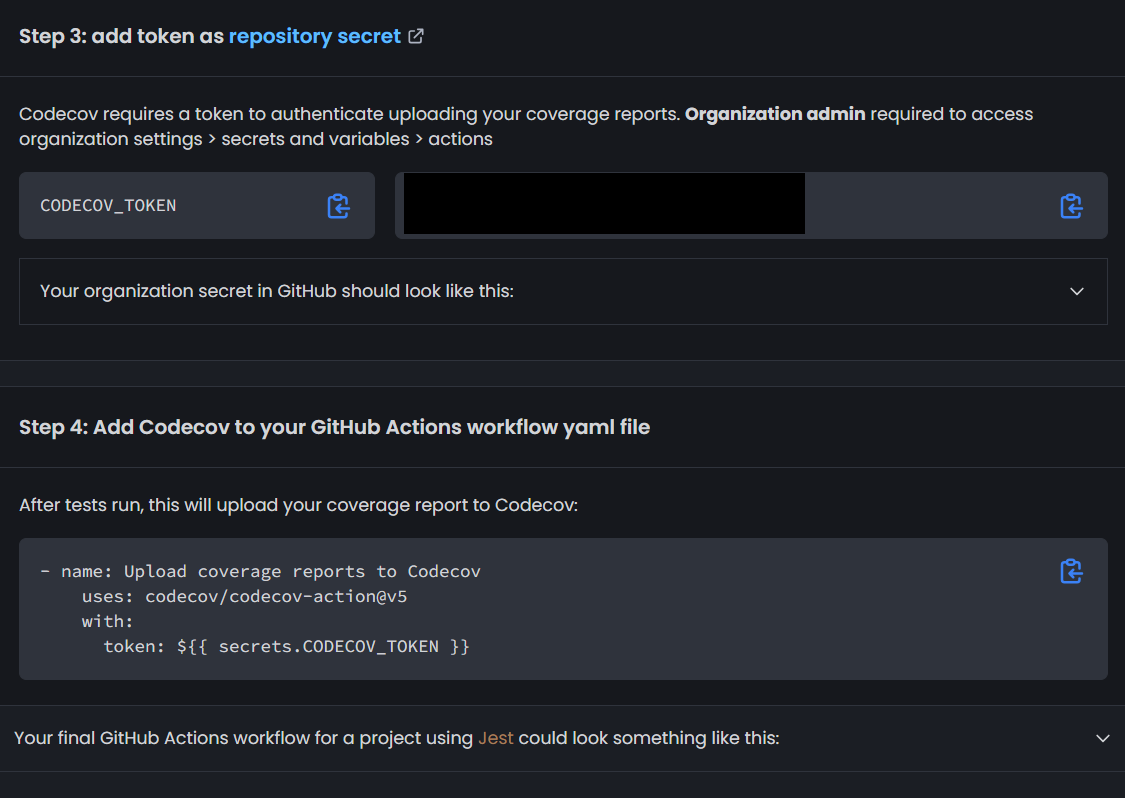Copy the YAML workflow snippet
The image size is (1125, 798).
click(1071, 571)
